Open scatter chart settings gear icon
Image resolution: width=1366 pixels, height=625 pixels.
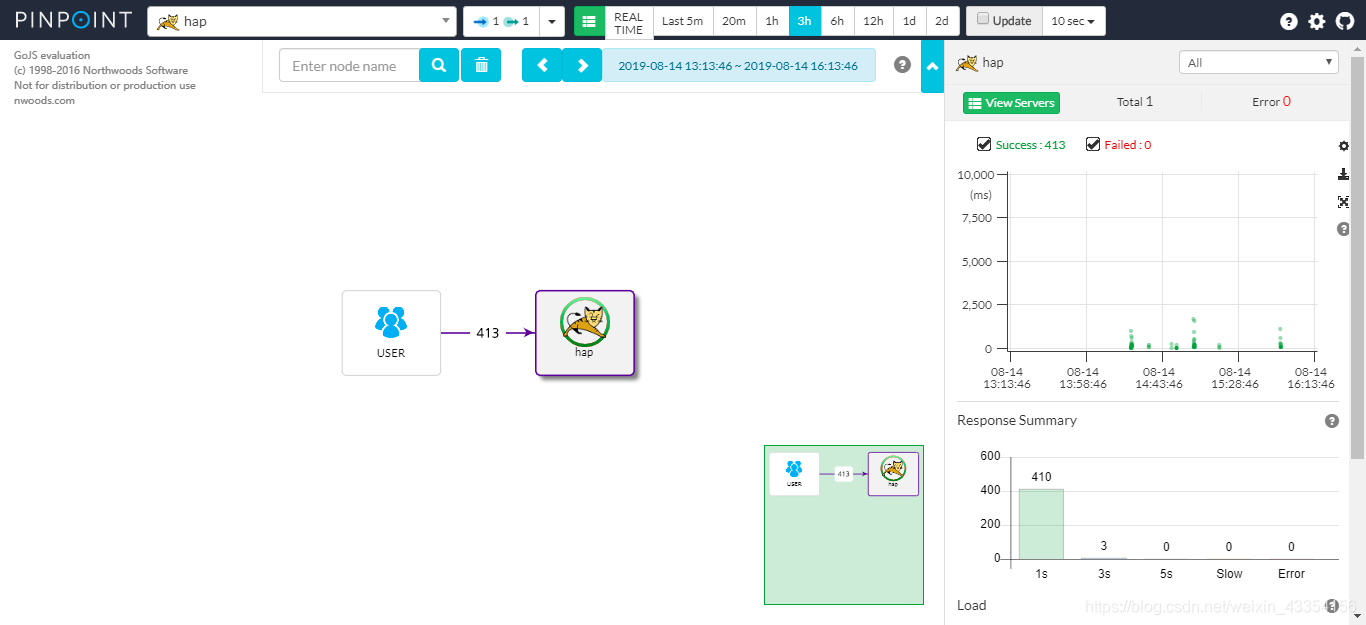(1344, 146)
